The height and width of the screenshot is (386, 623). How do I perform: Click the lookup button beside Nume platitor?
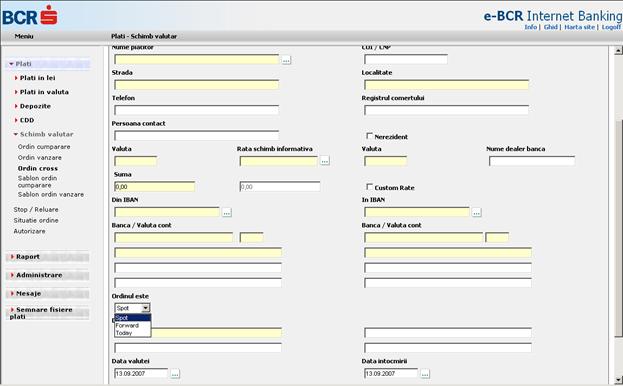click(286, 60)
